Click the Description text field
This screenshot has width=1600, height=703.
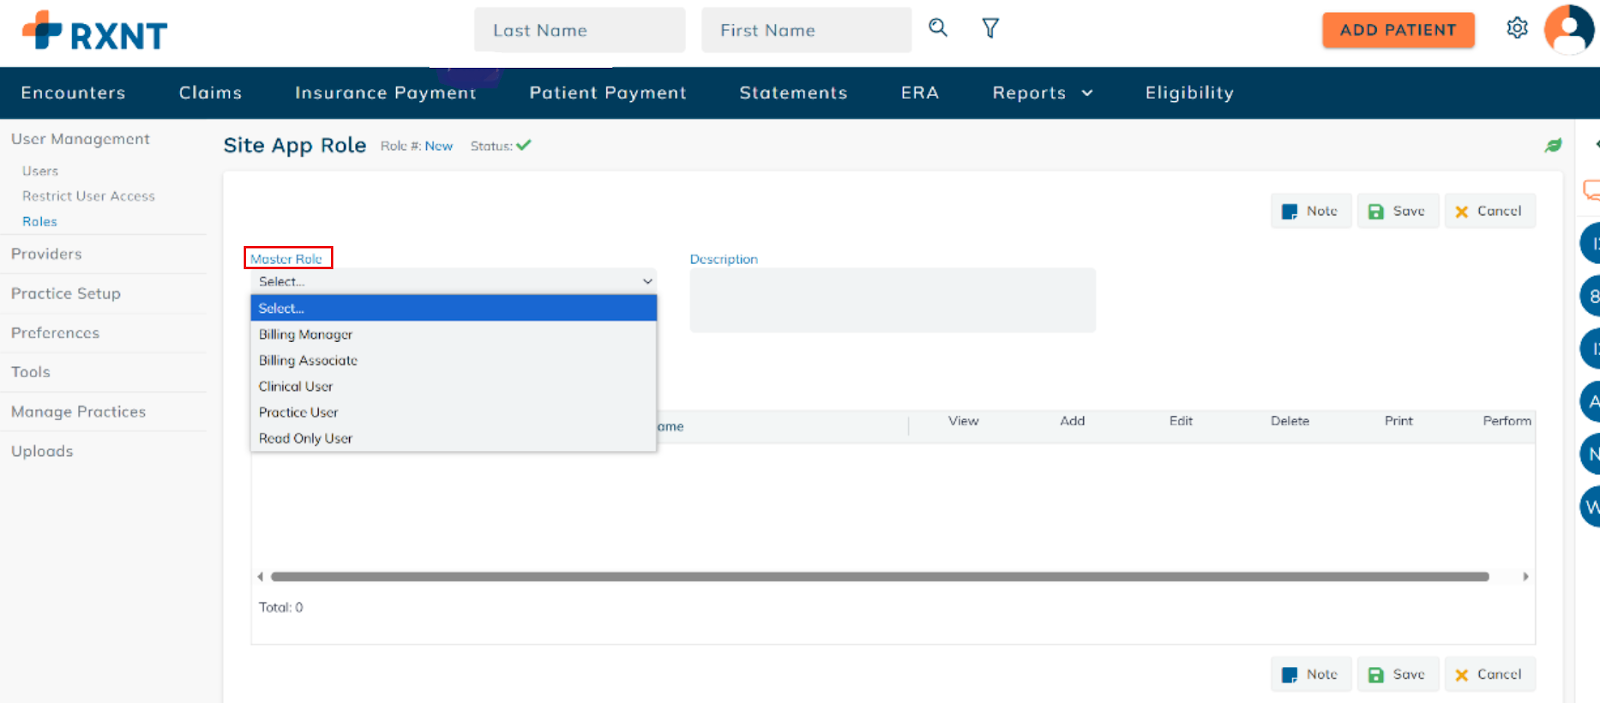coord(892,300)
